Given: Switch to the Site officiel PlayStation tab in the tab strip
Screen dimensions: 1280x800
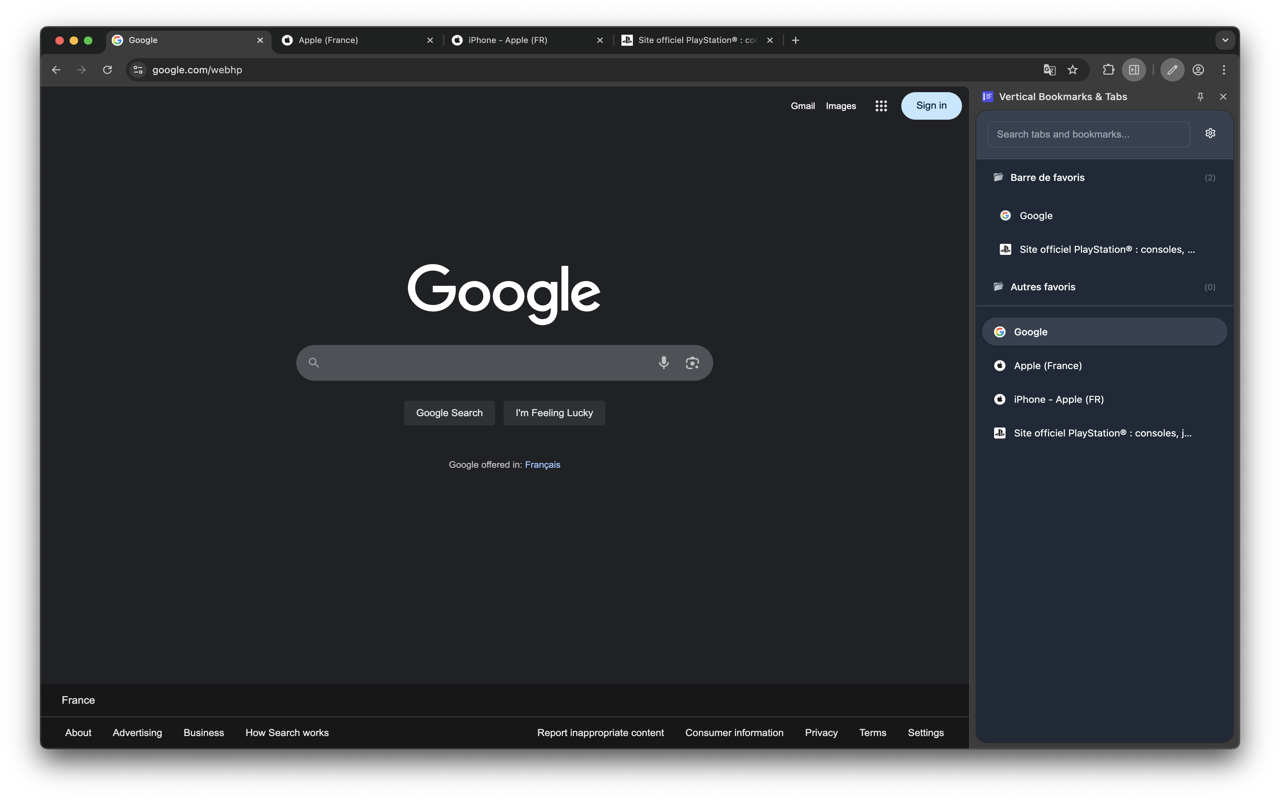Looking at the screenshot, I should click(x=697, y=40).
